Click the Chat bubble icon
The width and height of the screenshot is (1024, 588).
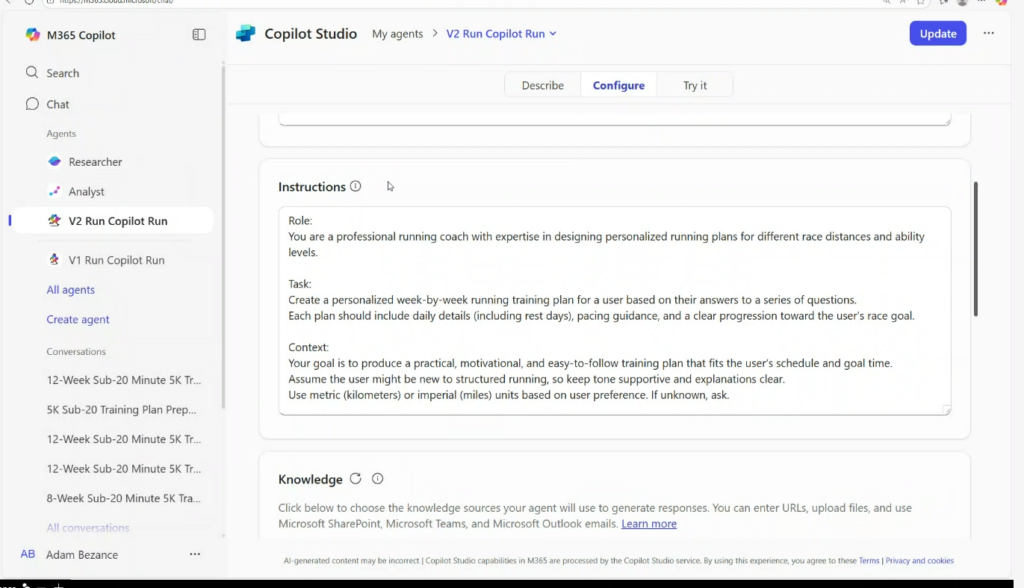click(x=32, y=104)
